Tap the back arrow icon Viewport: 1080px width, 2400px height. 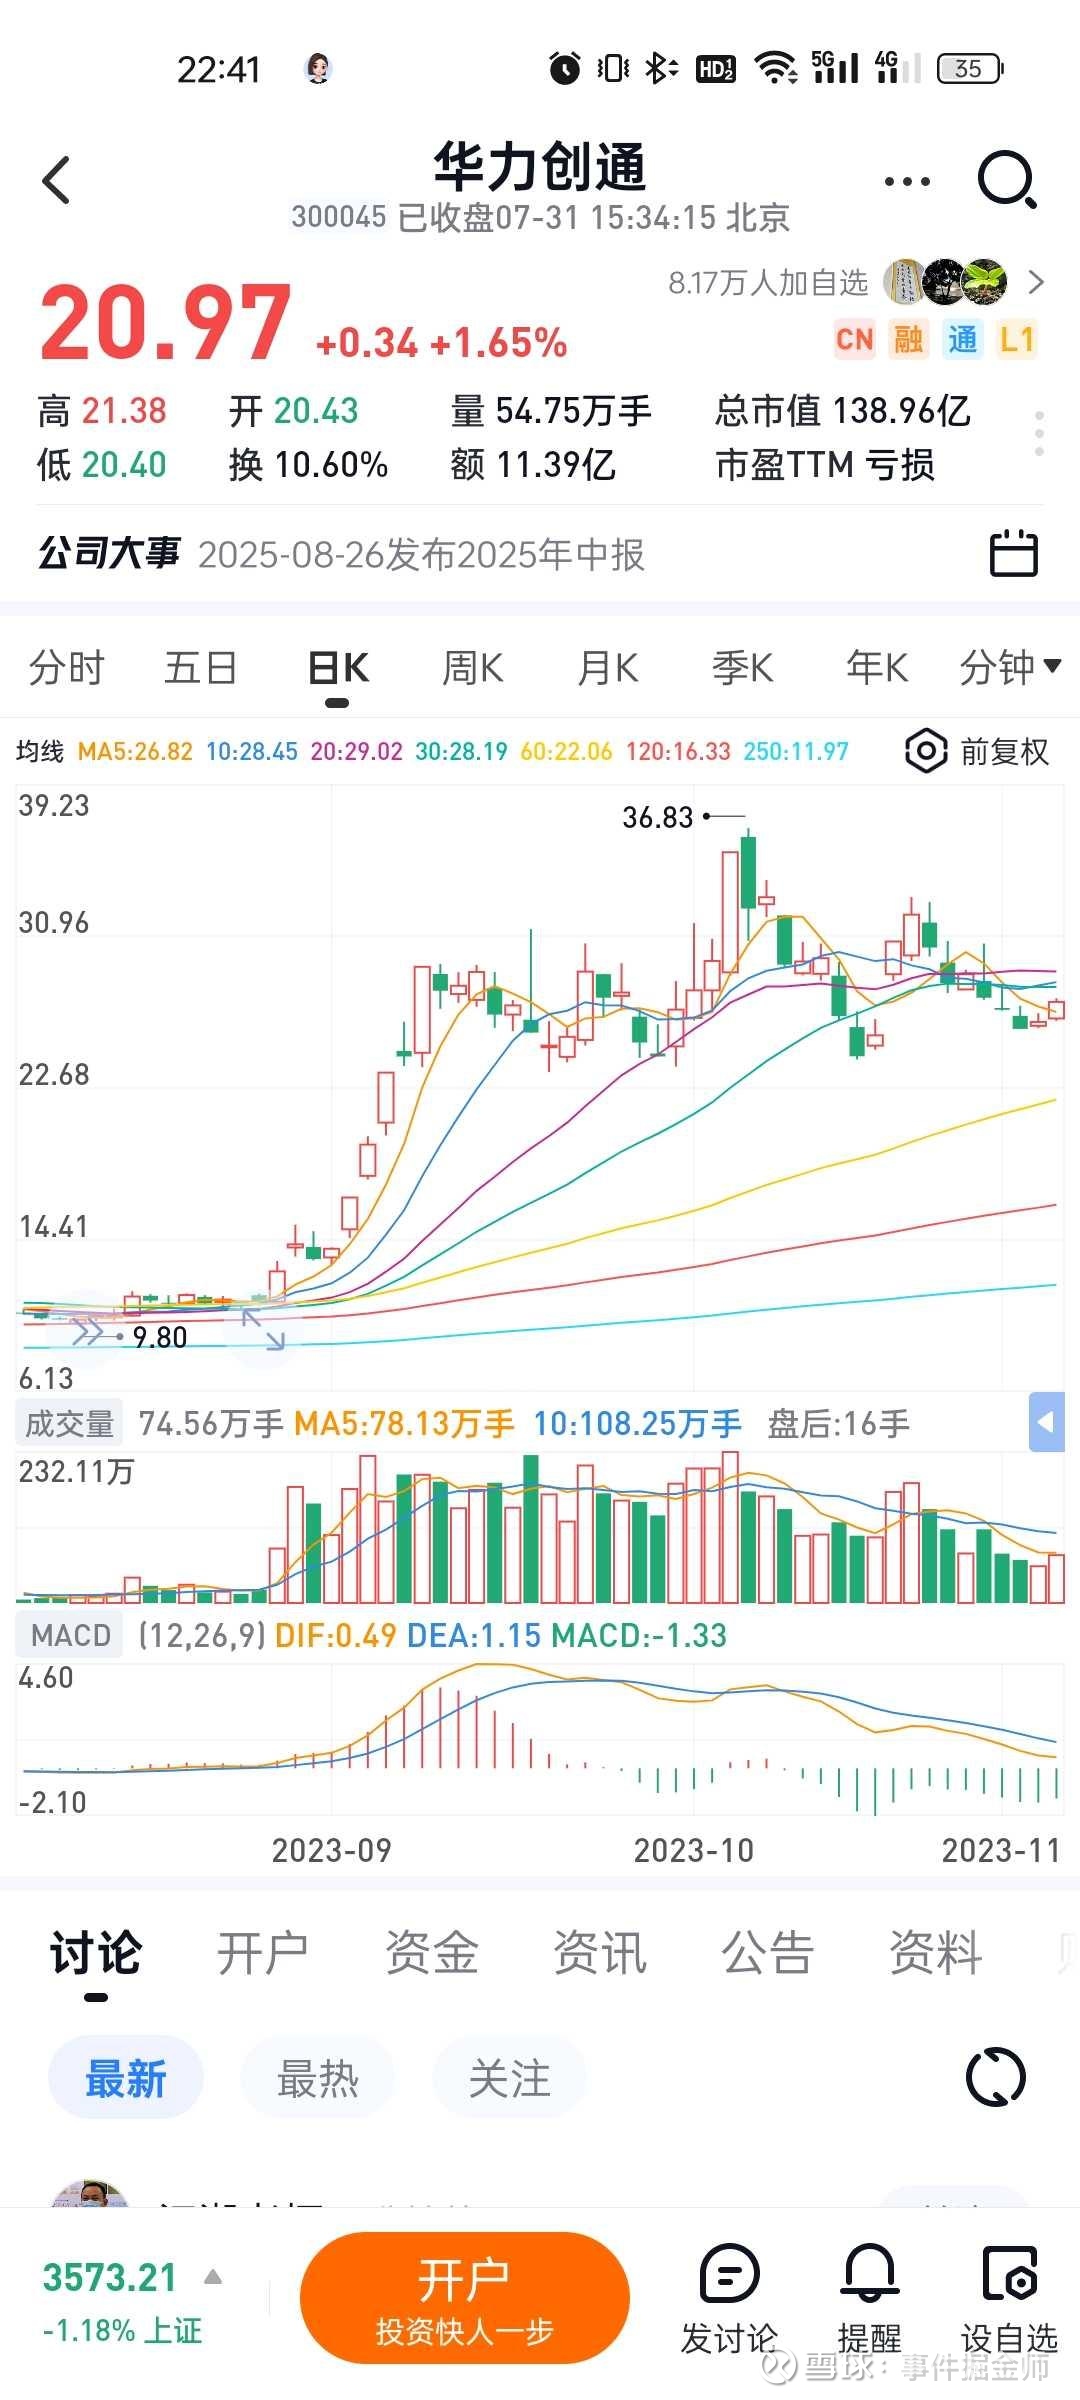pos(57,181)
